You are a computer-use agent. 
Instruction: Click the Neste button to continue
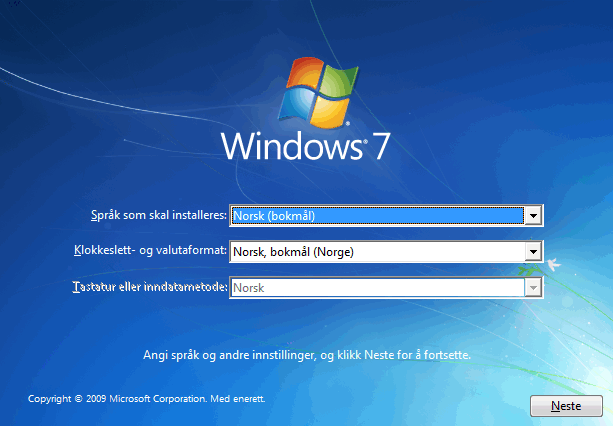[x=566, y=406]
